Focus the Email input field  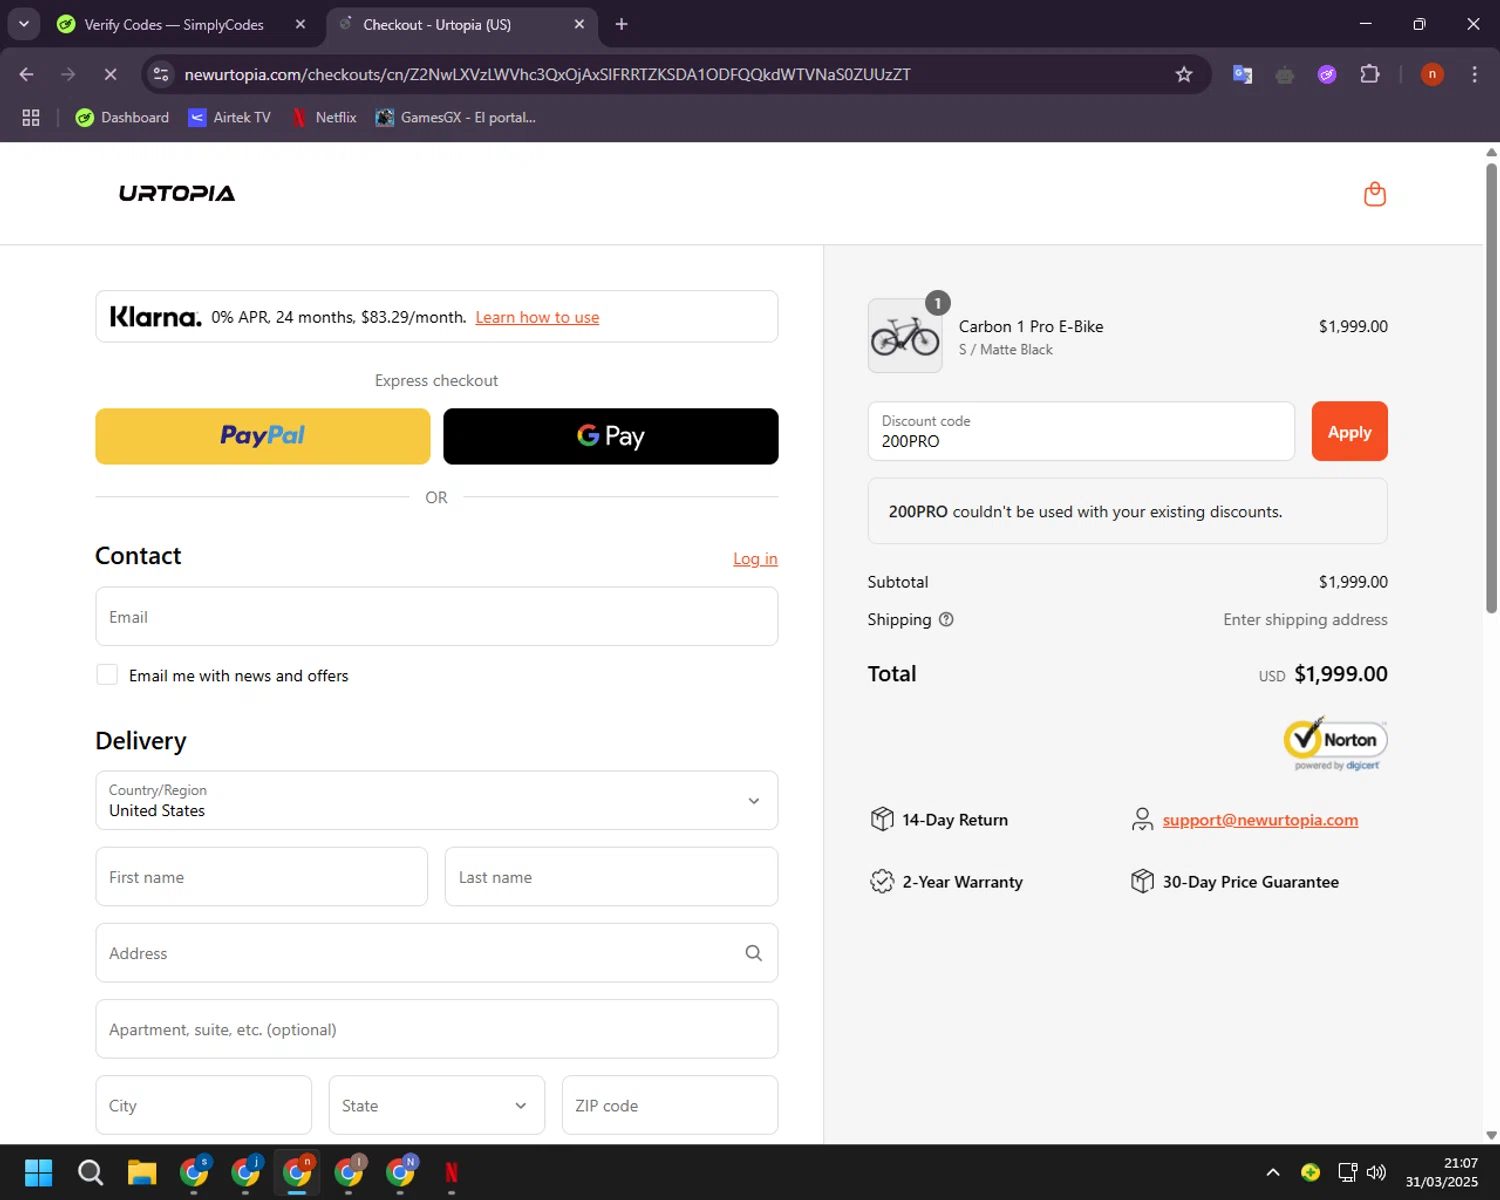pyautogui.click(x=437, y=617)
